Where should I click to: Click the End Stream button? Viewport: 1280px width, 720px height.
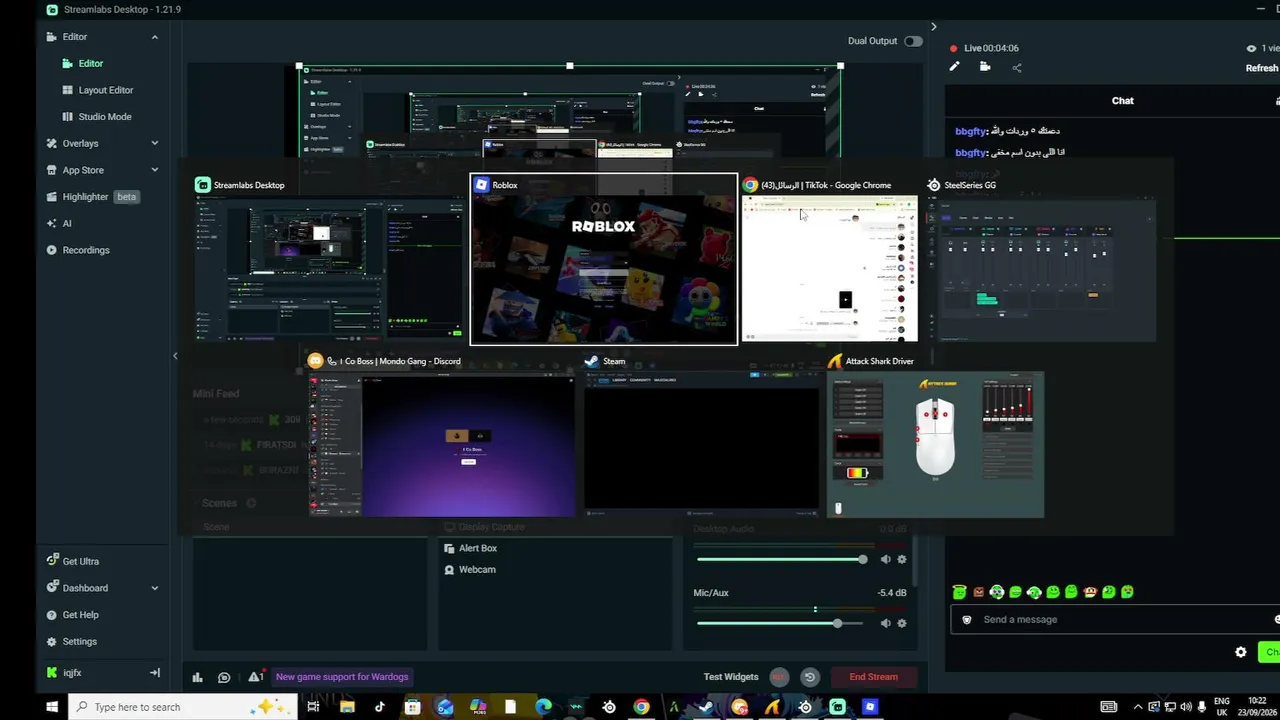pos(873,677)
